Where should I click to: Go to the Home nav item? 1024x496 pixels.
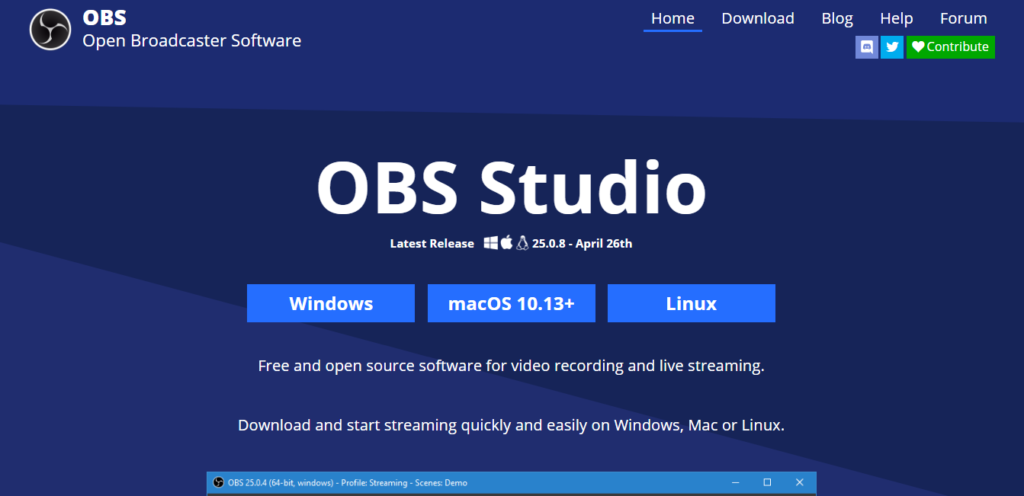point(673,18)
